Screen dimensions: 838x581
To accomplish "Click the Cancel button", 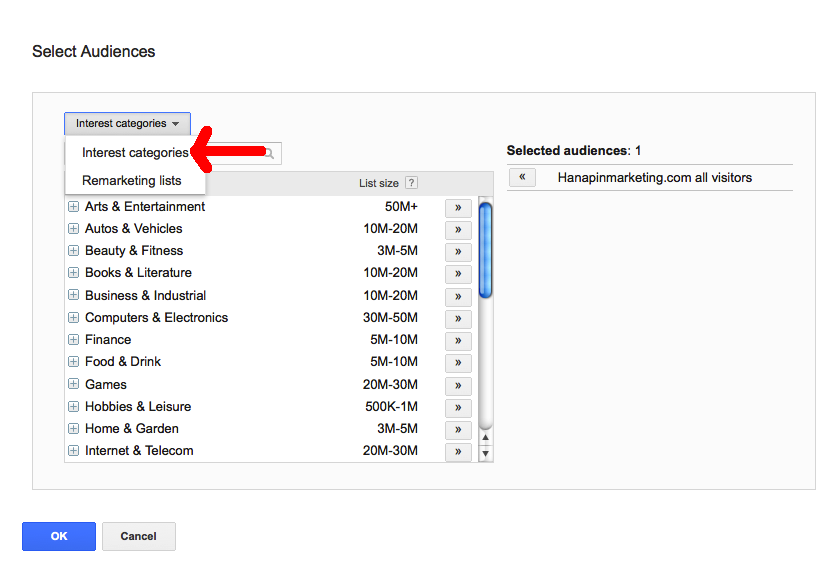I will pos(138,536).
